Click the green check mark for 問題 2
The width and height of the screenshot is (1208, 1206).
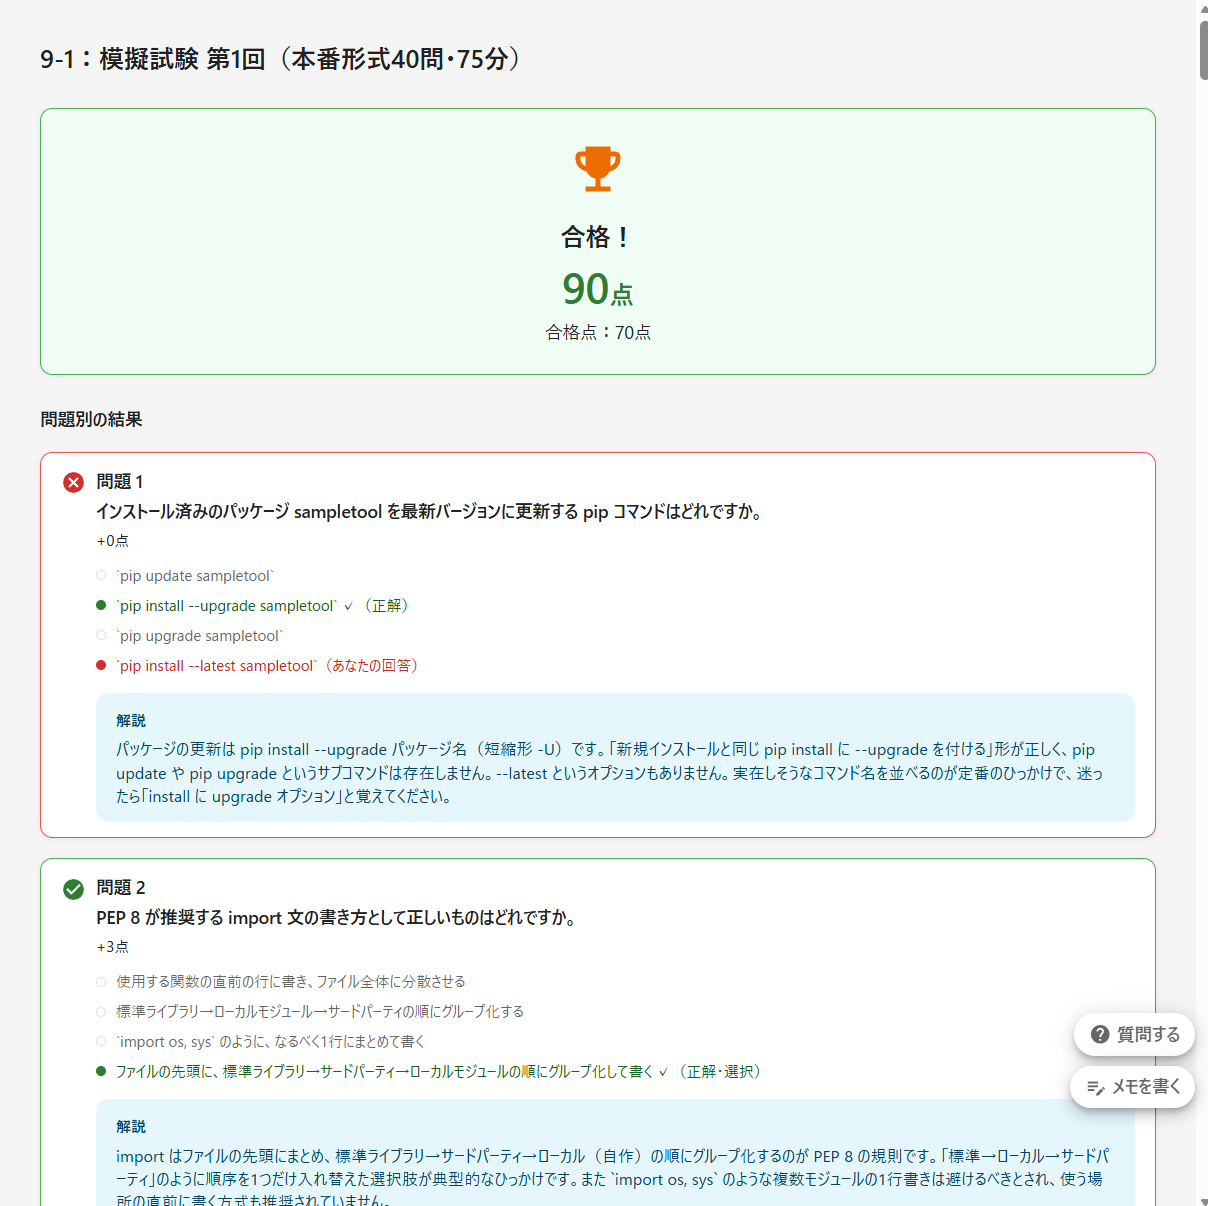[74, 889]
